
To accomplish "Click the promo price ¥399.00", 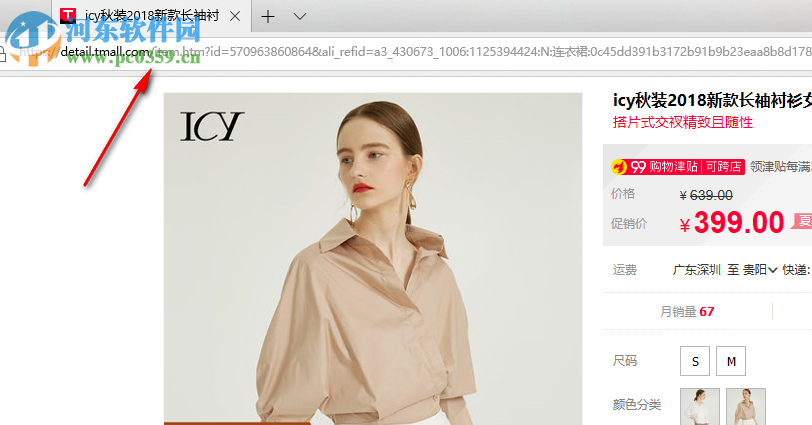I will (x=732, y=223).
